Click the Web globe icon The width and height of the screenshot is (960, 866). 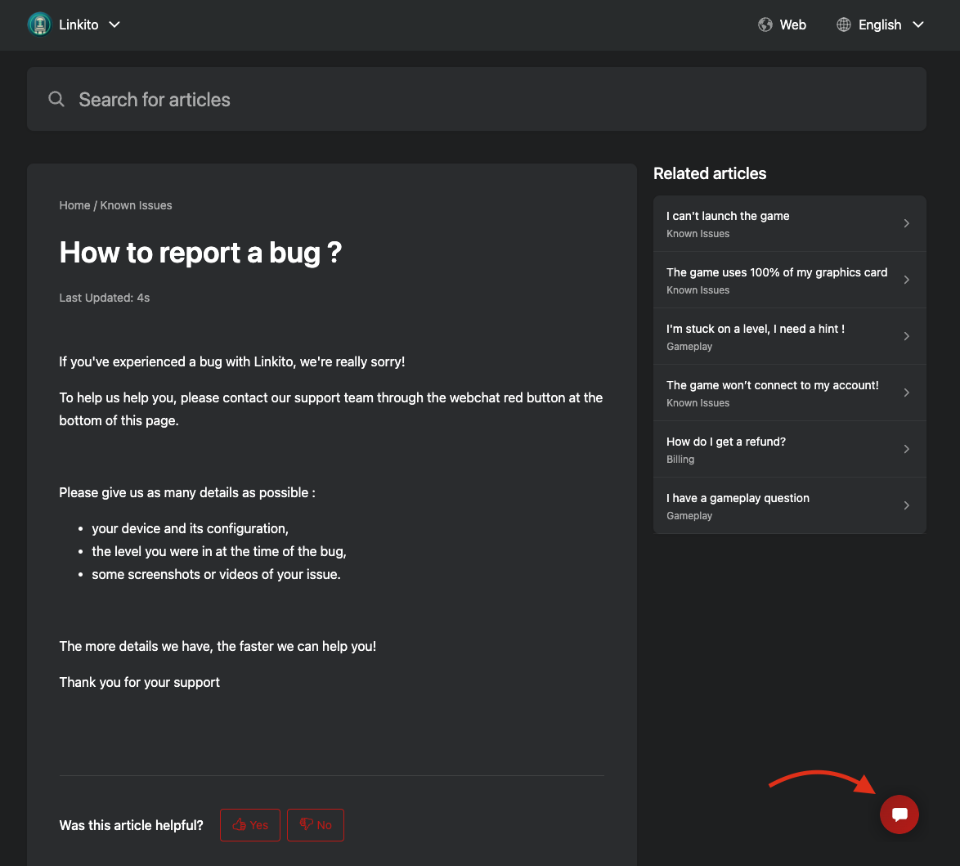click(765, 24)
